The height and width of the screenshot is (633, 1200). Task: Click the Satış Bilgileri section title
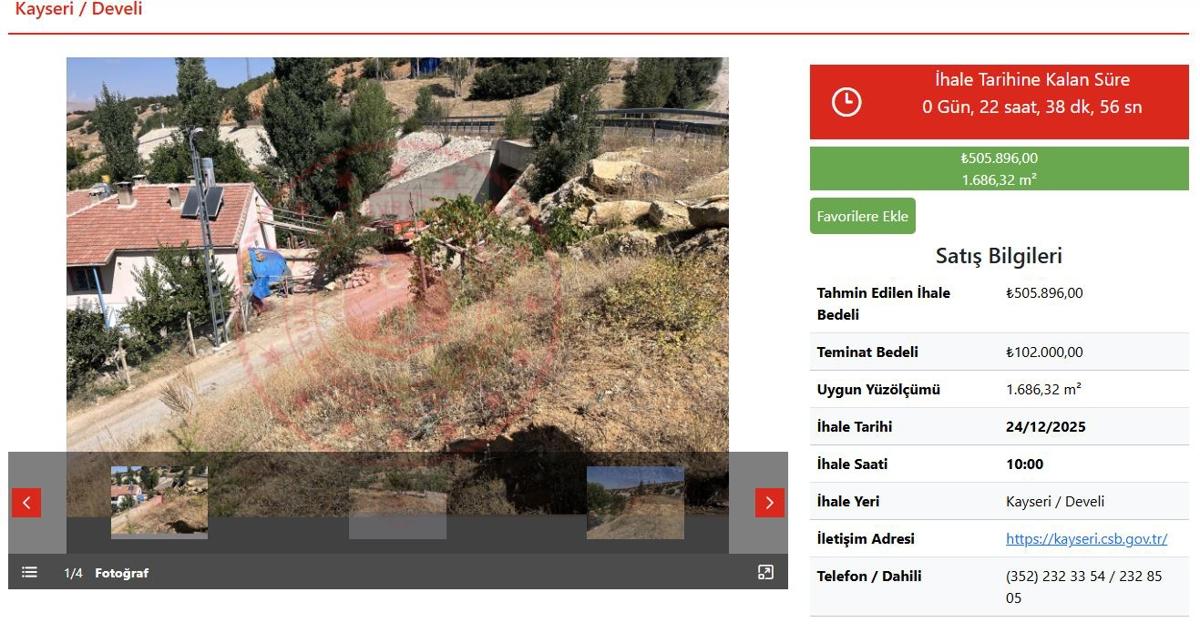998,256
